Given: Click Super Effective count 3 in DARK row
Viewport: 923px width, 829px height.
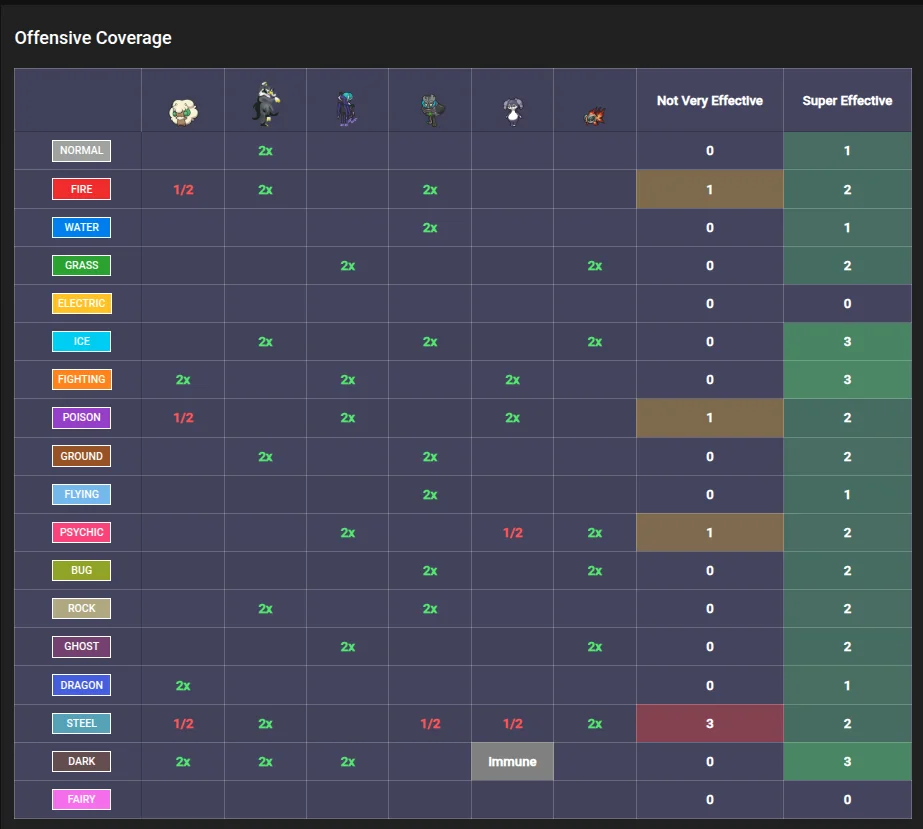Looking at the screenshot, I should 847,761.
